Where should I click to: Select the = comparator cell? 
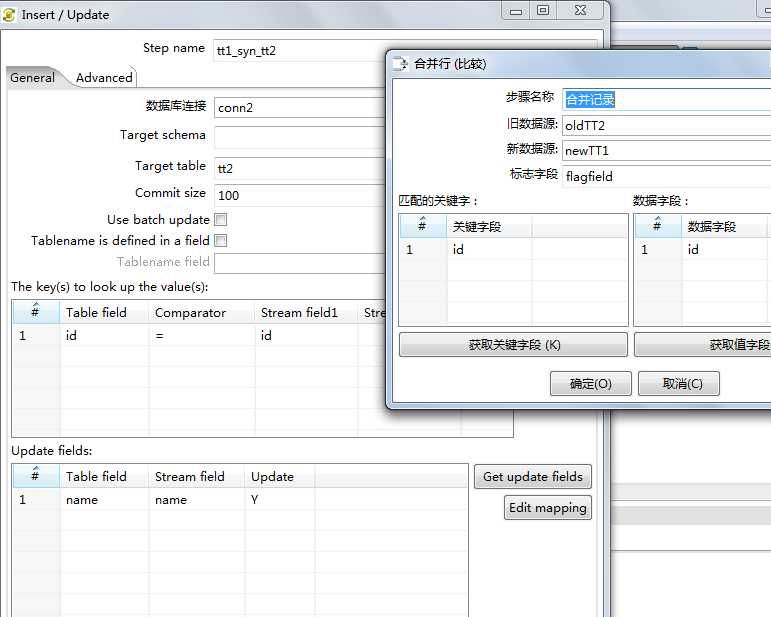[202, 335]
